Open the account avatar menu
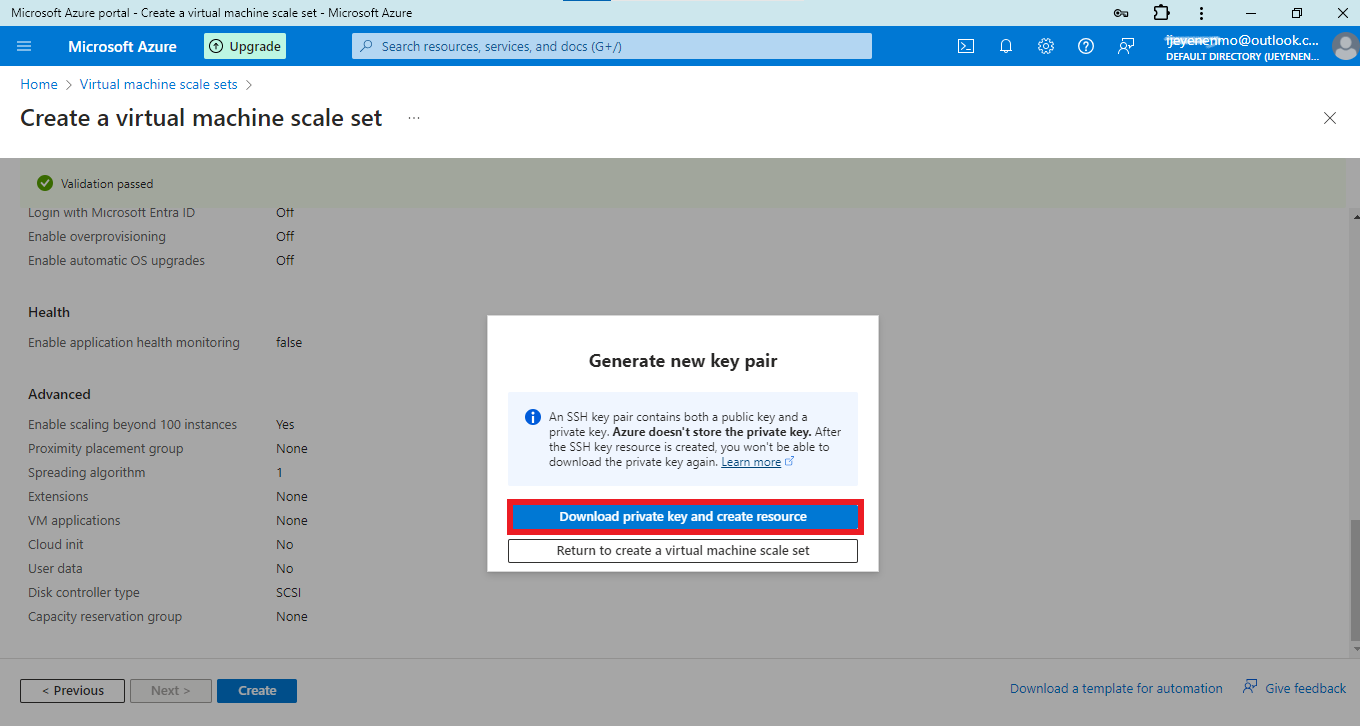This screenshot has height=726, width=1360. [x=1345, y=46]
